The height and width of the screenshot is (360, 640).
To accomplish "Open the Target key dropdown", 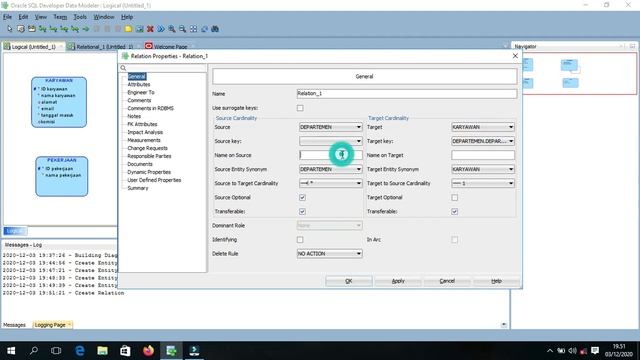I will [x=483, y=141].
